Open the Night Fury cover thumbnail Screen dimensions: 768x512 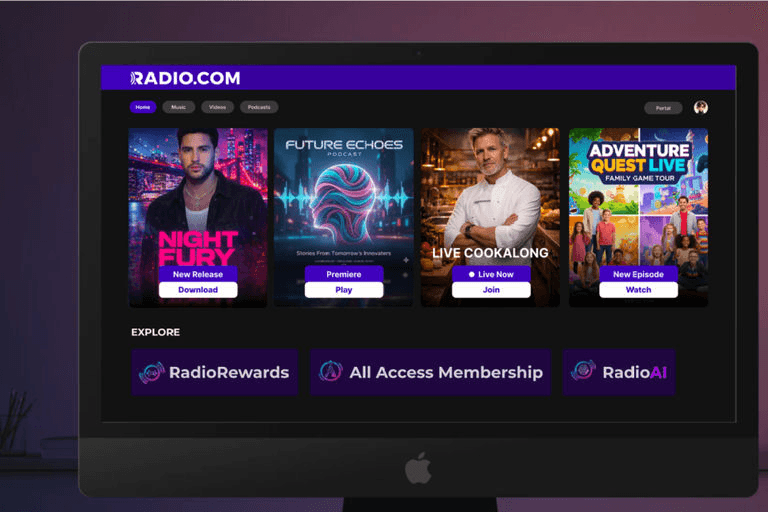point(198,218)
